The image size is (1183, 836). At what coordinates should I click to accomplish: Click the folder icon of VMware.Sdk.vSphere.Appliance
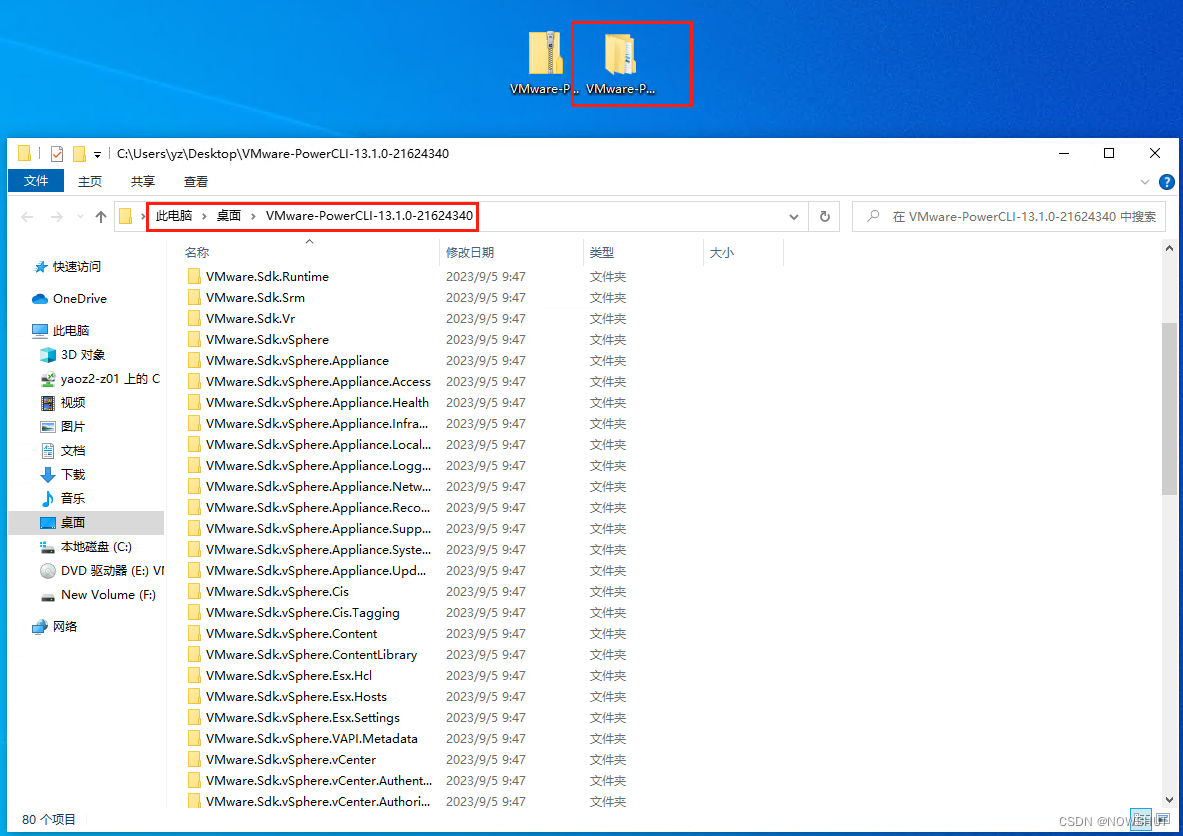(195, 361)
